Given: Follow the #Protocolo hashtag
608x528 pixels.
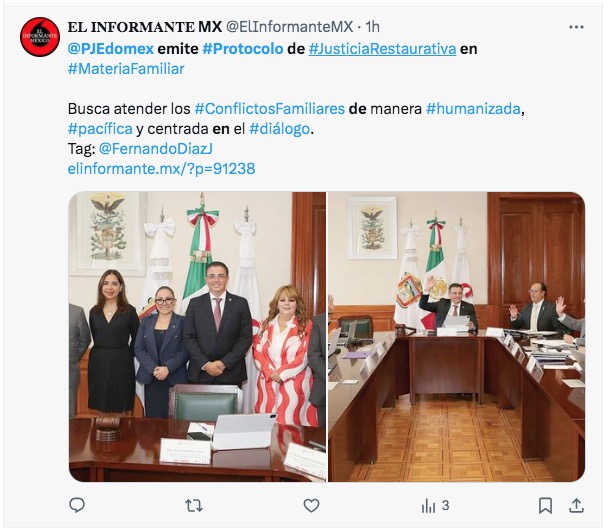Looking at the screenshot, I should tap(243, 49).
